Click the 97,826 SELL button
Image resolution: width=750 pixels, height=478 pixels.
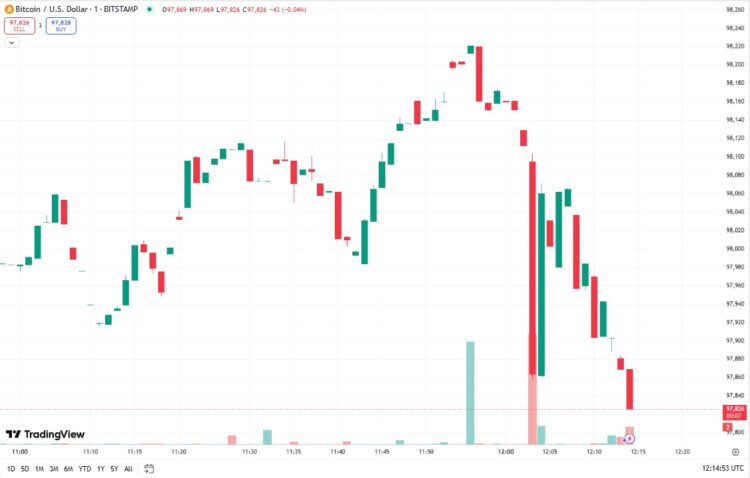point(20,25)
